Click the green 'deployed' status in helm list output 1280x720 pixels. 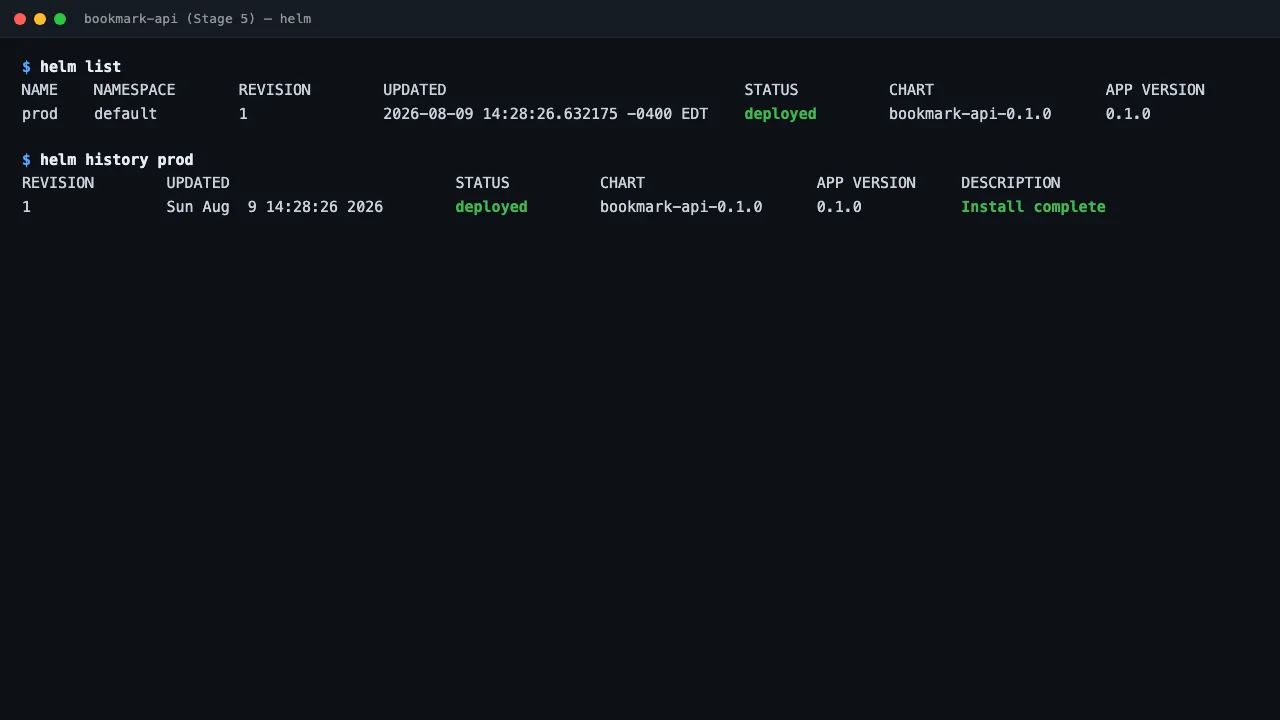[x=780, y=114]
